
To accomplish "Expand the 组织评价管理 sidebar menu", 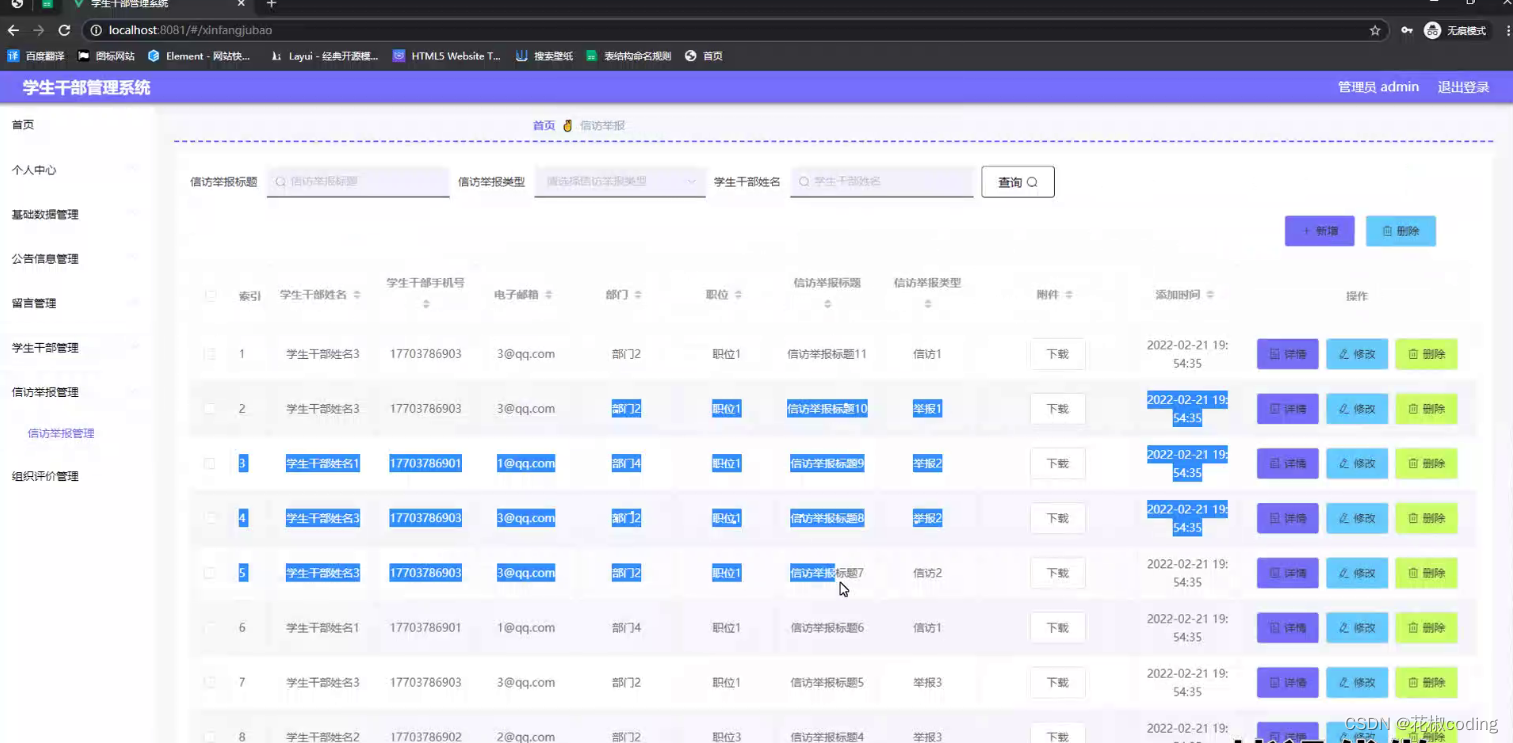I will [x=75, y=476].
